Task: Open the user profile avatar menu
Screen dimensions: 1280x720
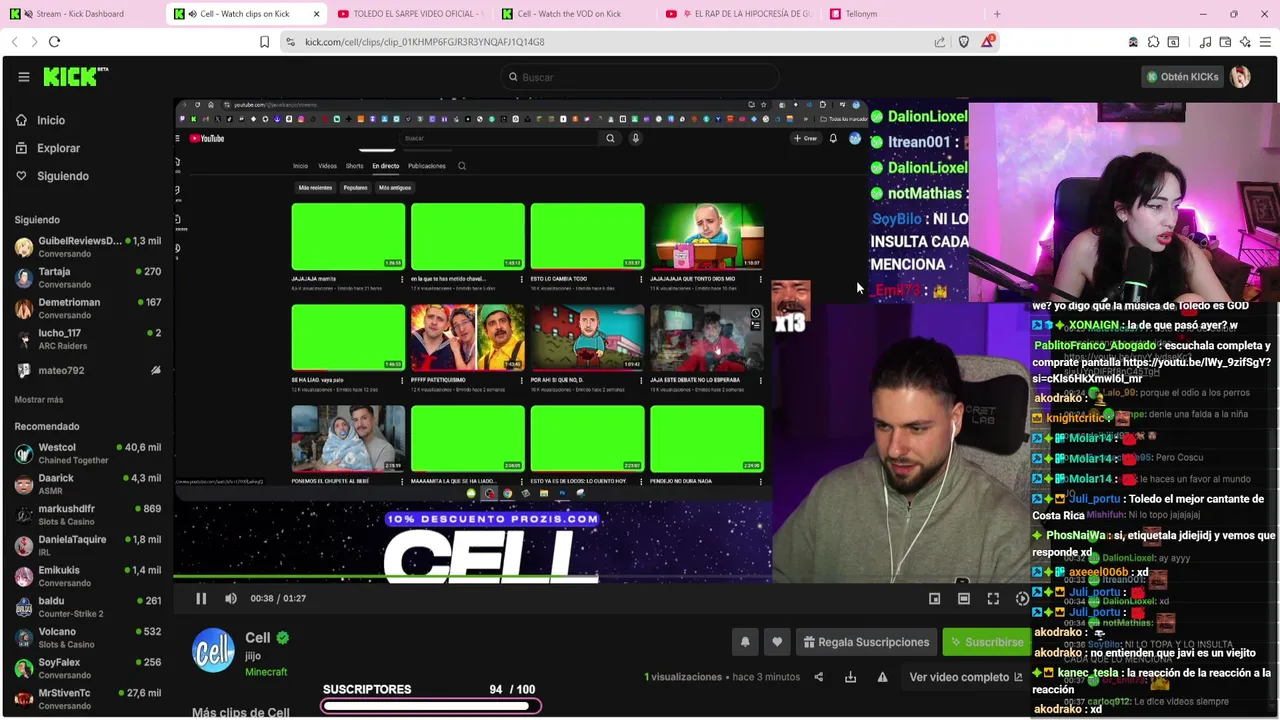Action: coord(1240,77)
